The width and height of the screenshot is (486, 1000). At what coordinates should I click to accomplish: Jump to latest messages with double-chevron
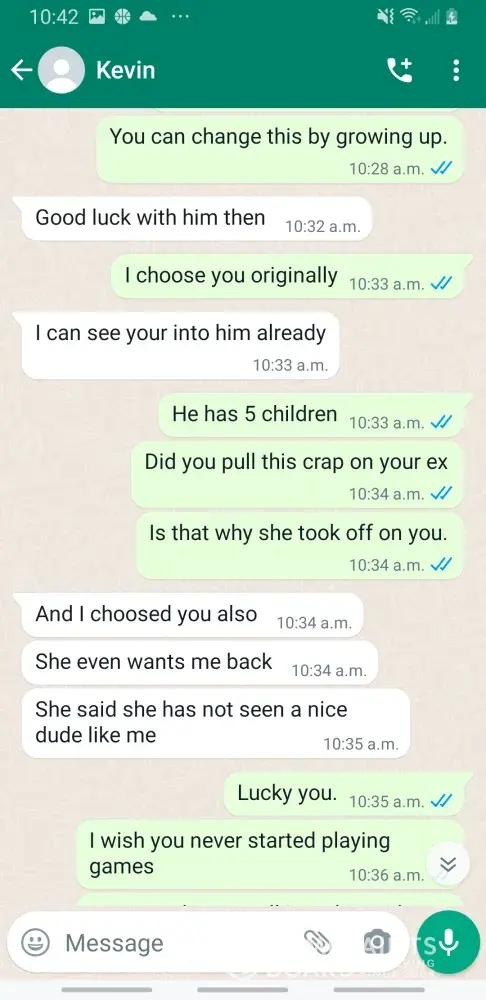tap(448, 864)
